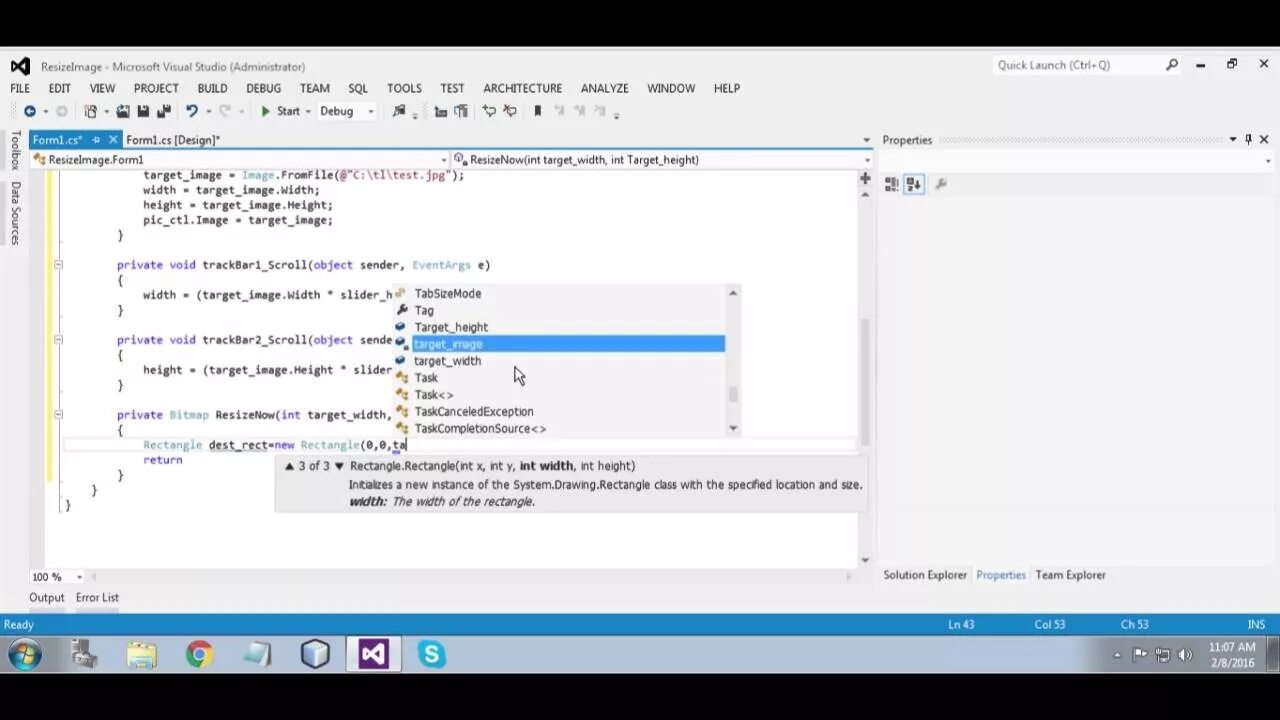Show previous overload in signature tooltip
The height and width of the screenshot is (720, 1280).
(x=289, y=466)
